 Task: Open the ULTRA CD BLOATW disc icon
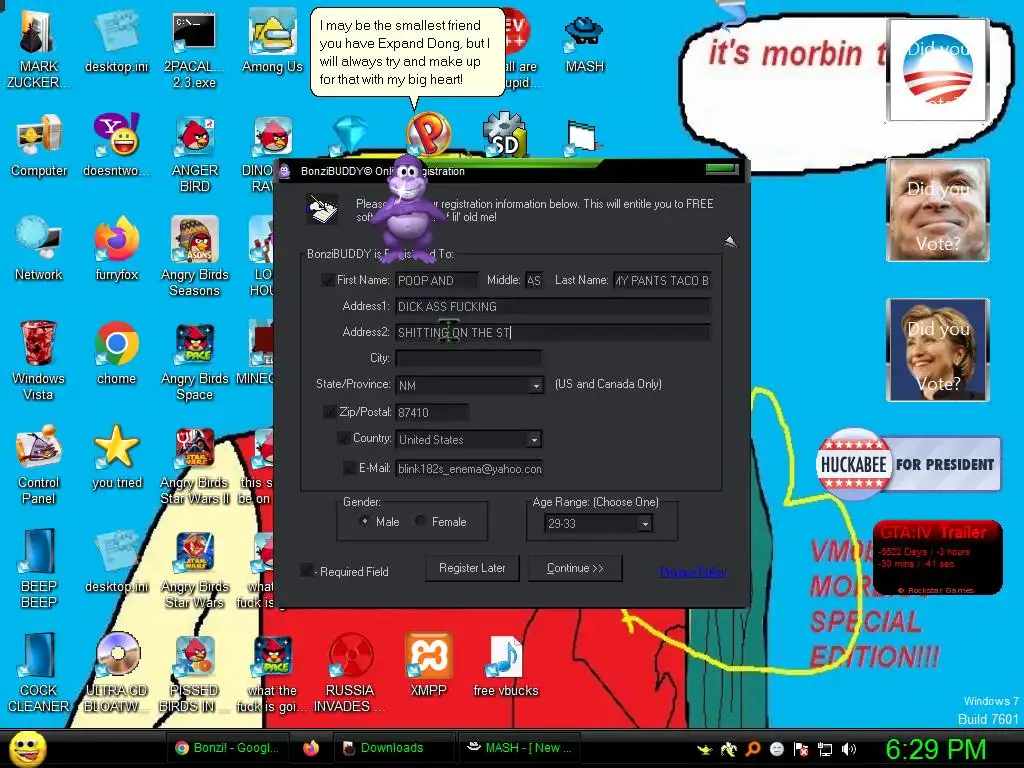[116, 673]
